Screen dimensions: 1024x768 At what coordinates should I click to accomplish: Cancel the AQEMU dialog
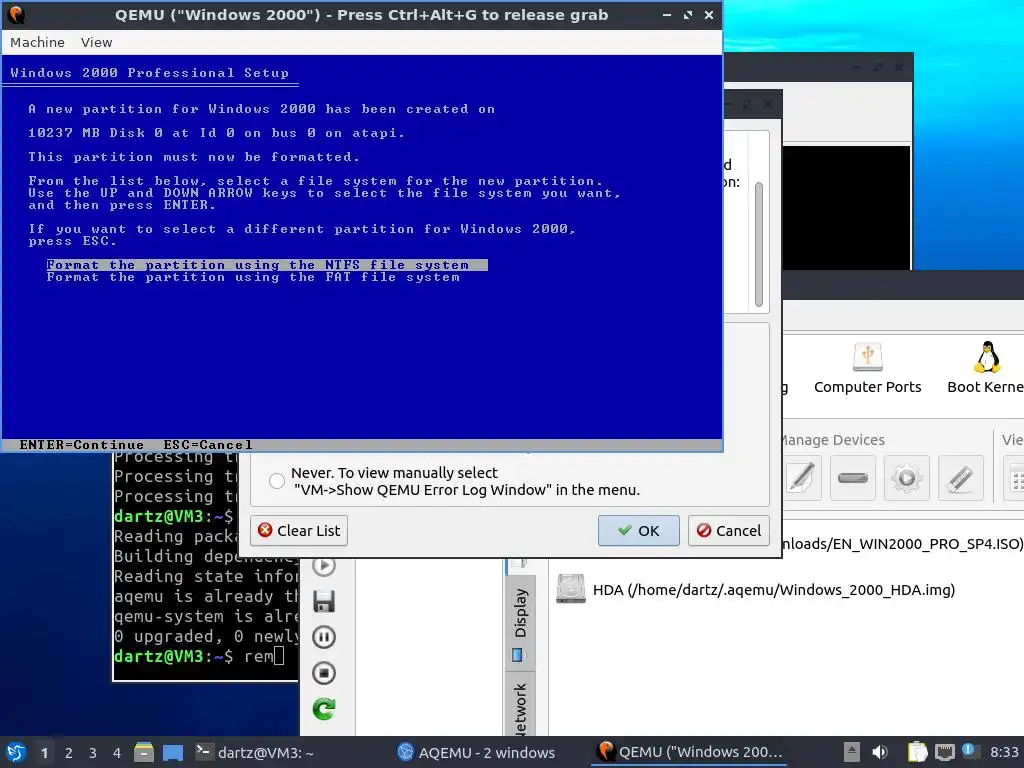[729, 530]
